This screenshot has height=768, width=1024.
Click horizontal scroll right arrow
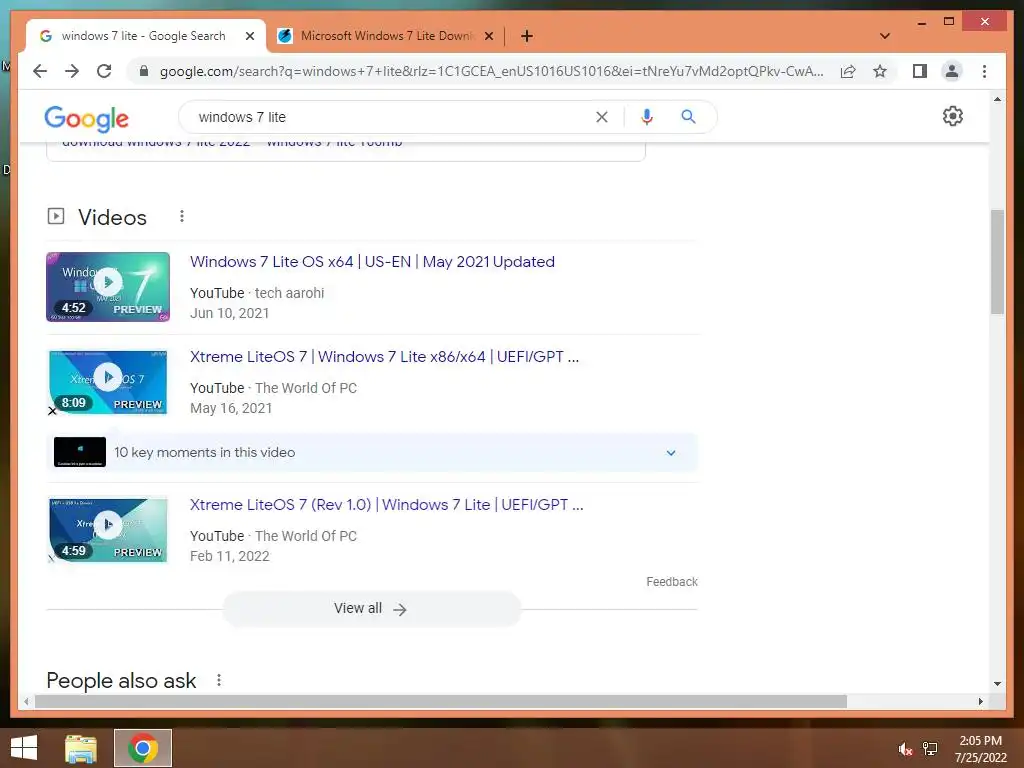[x=980, y=701]
